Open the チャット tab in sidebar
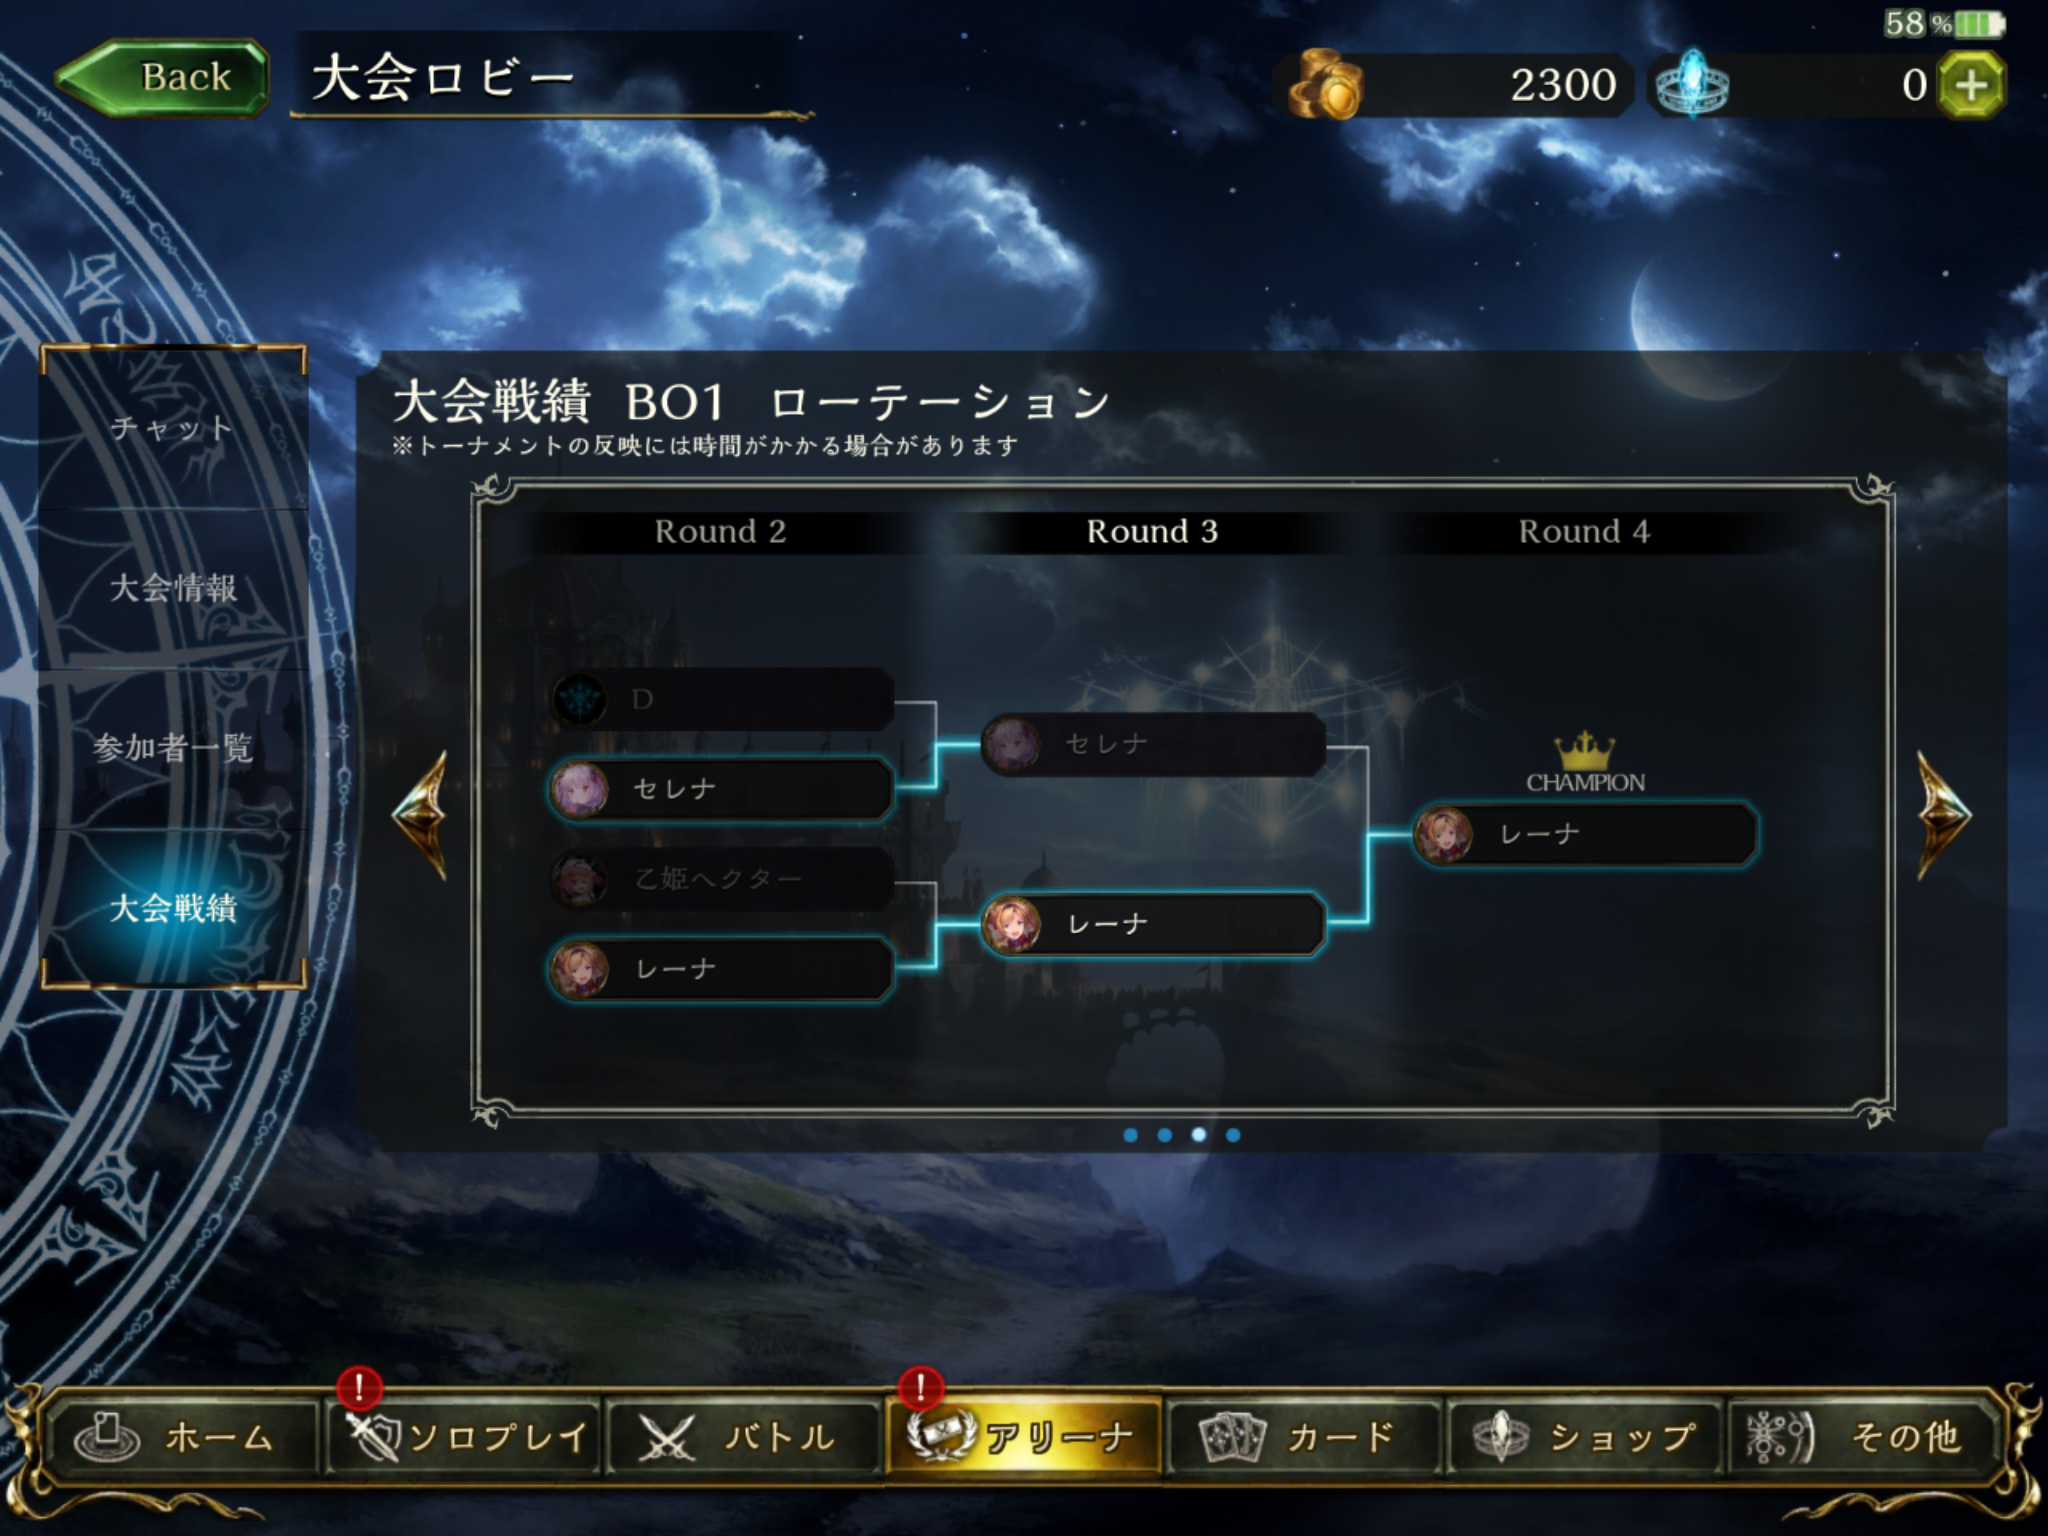 coord(173,429)
